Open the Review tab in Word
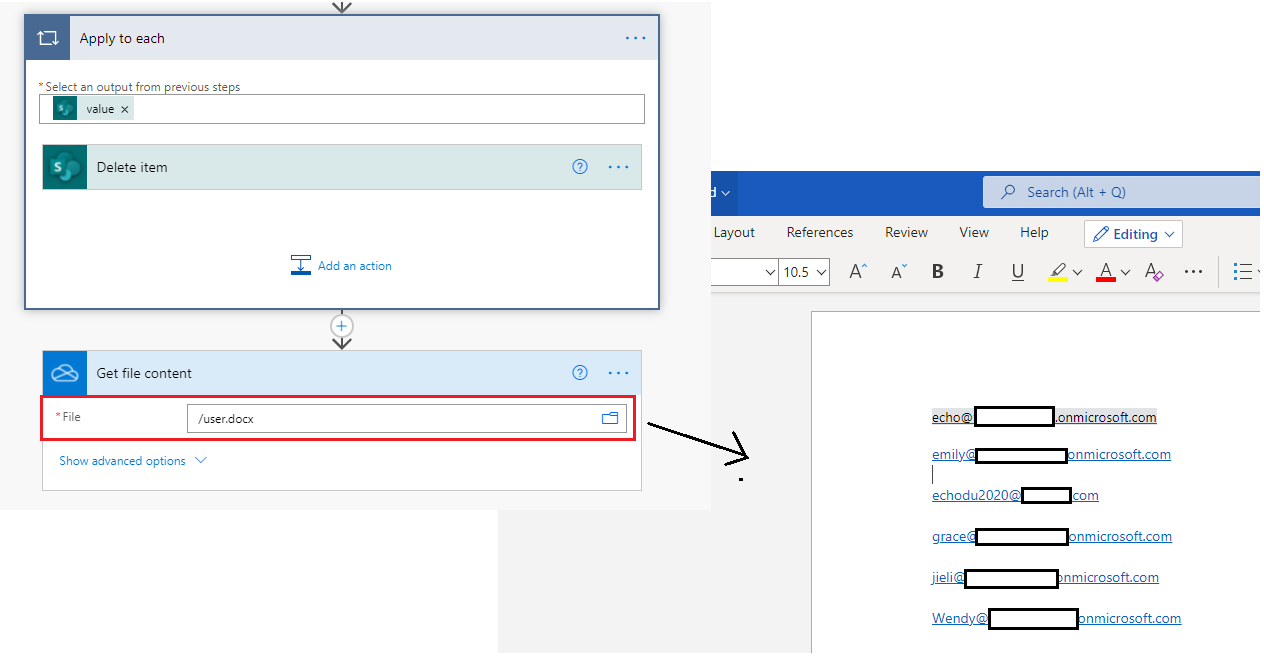The width and height of the screenshot is (1264, 665). 906,232
